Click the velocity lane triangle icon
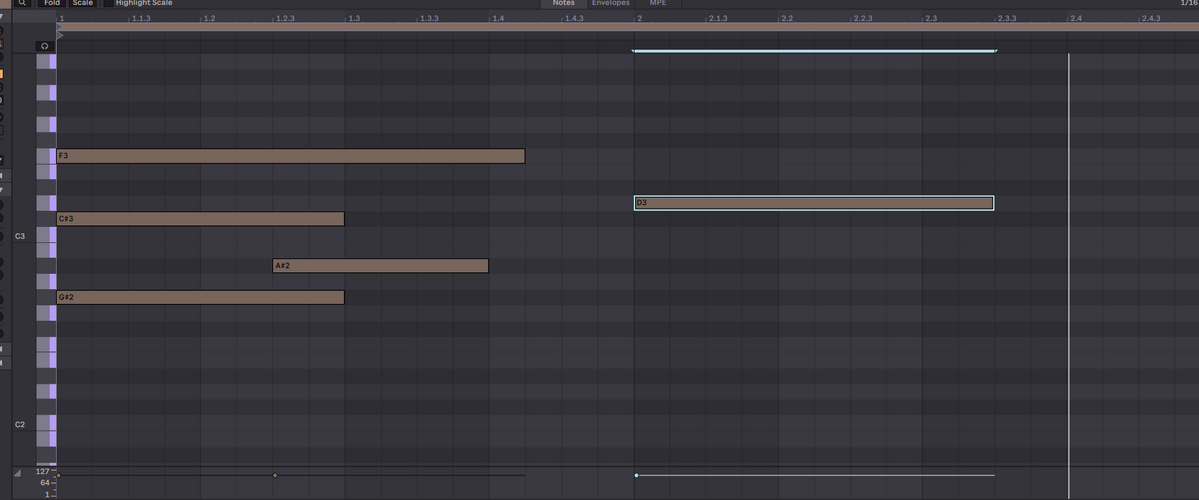 tap(18, 474)
